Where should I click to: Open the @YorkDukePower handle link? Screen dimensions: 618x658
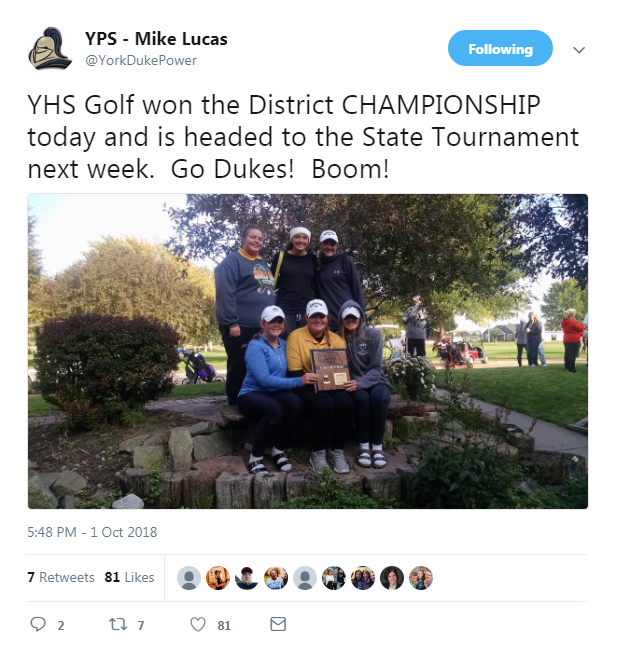pyautogui.click(x=141, y=60)
